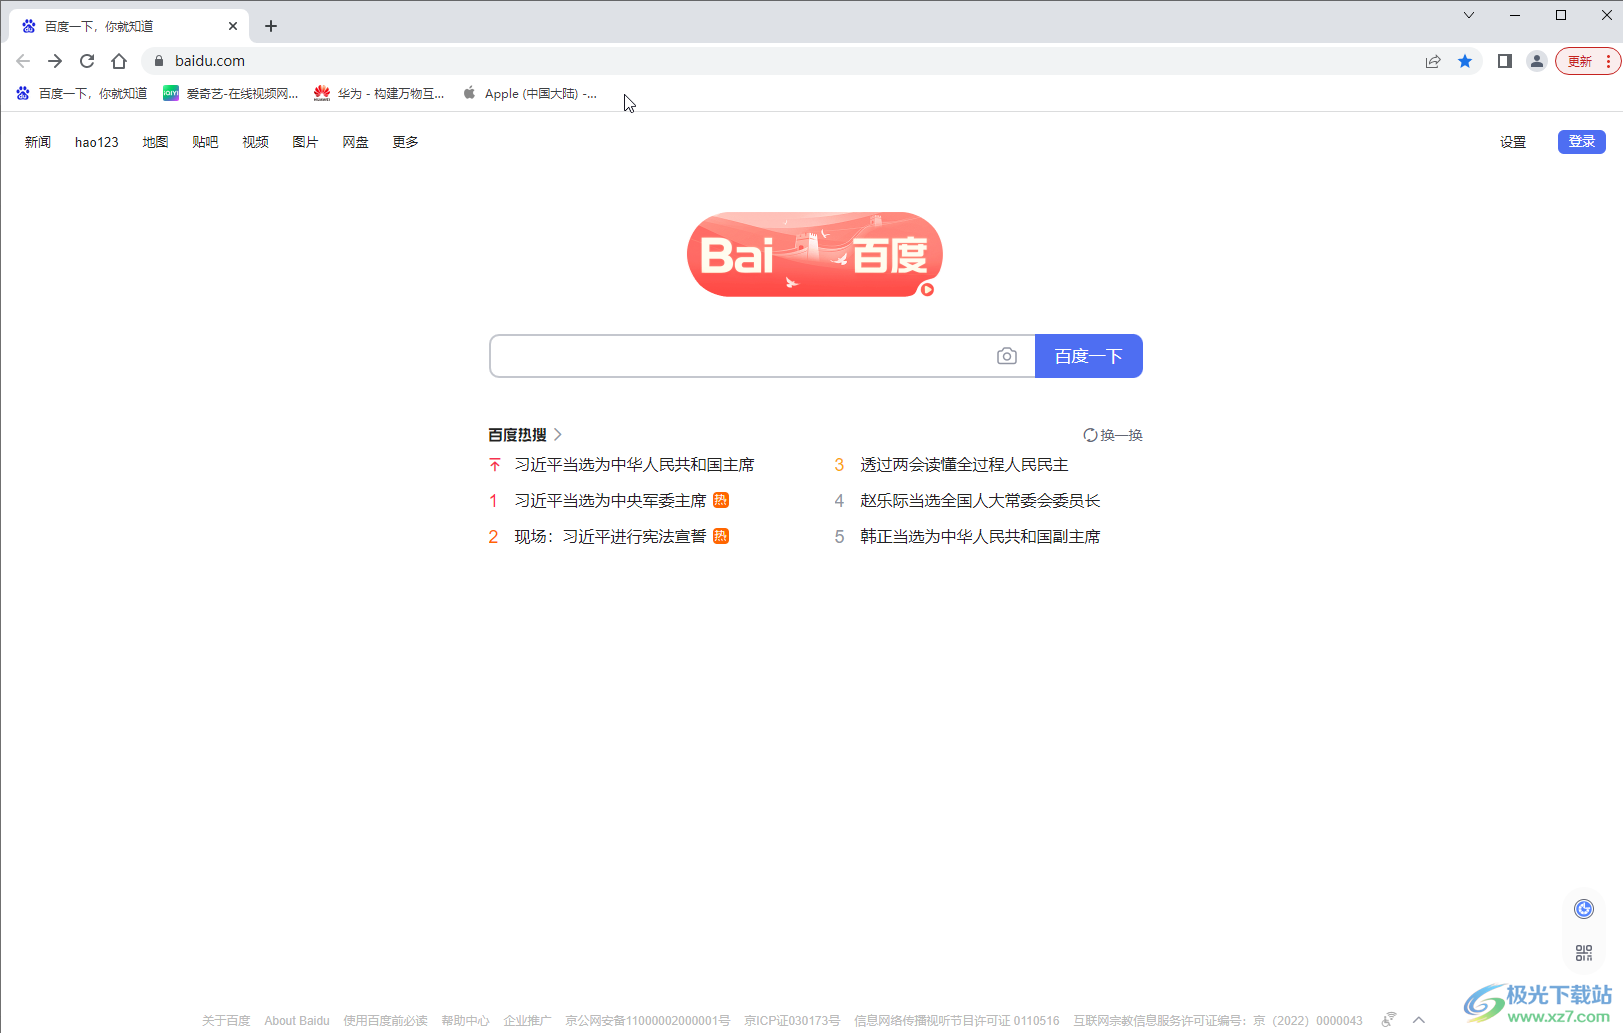1623x1033 pixels.
Task: Open the Chrome three-dot menu
Action: (x=1608, y=61)
